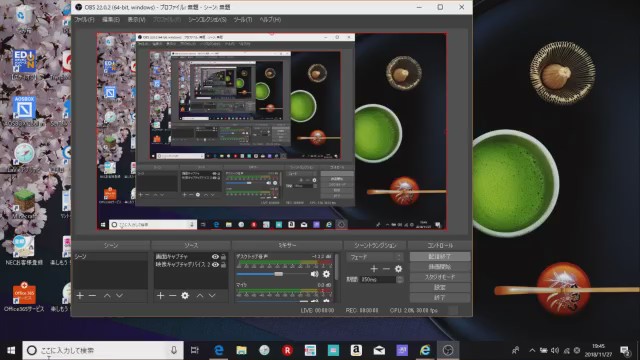The height and width of the screenshot is (360, 640).
Task: Mute desktop audio speaker icon in mixer
Action: (314, 274)
